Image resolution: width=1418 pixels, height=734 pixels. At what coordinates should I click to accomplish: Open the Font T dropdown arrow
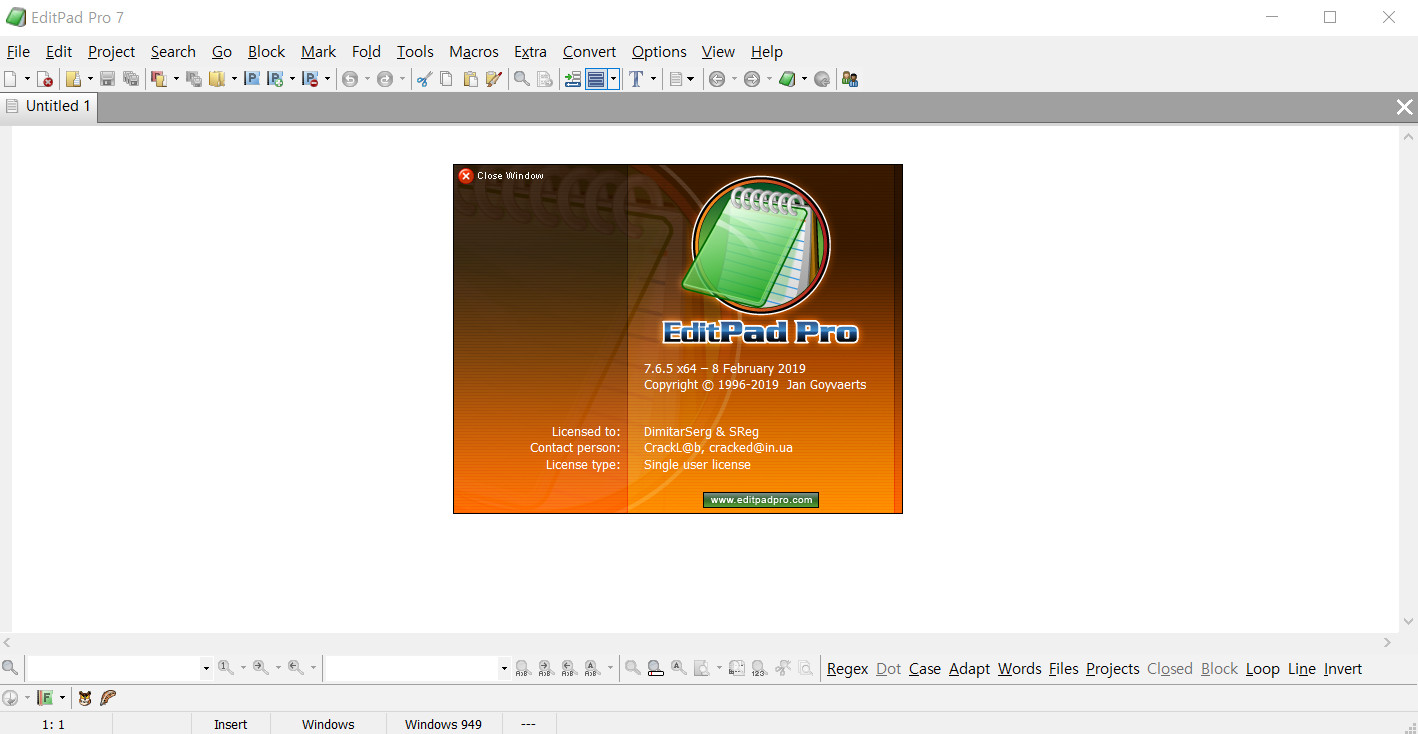click(x=653, y=79)
